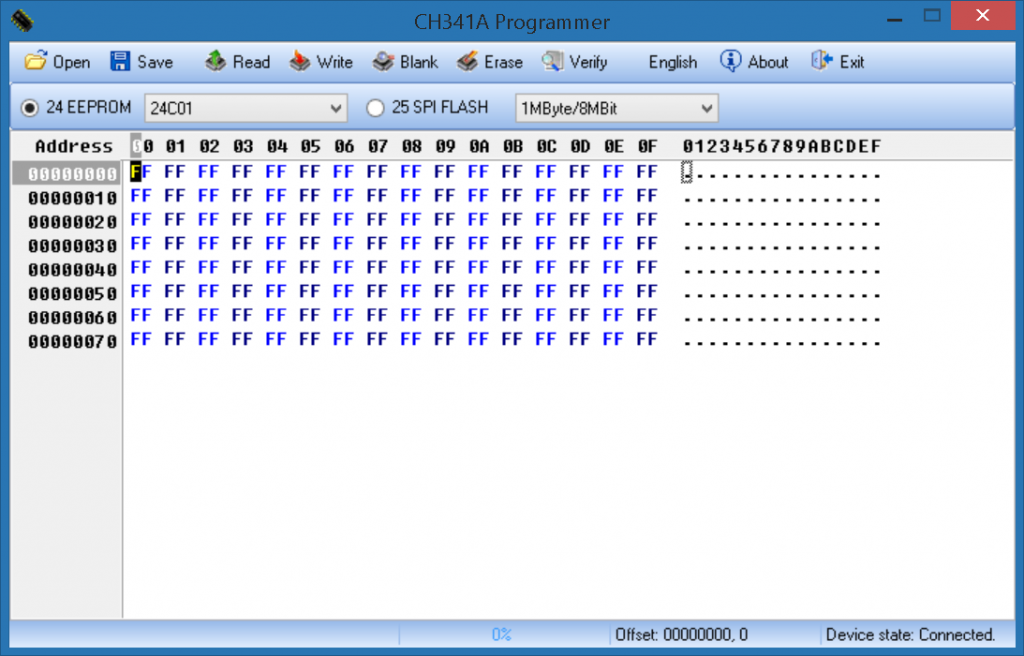Click the Open folder icon

point(36,61)
